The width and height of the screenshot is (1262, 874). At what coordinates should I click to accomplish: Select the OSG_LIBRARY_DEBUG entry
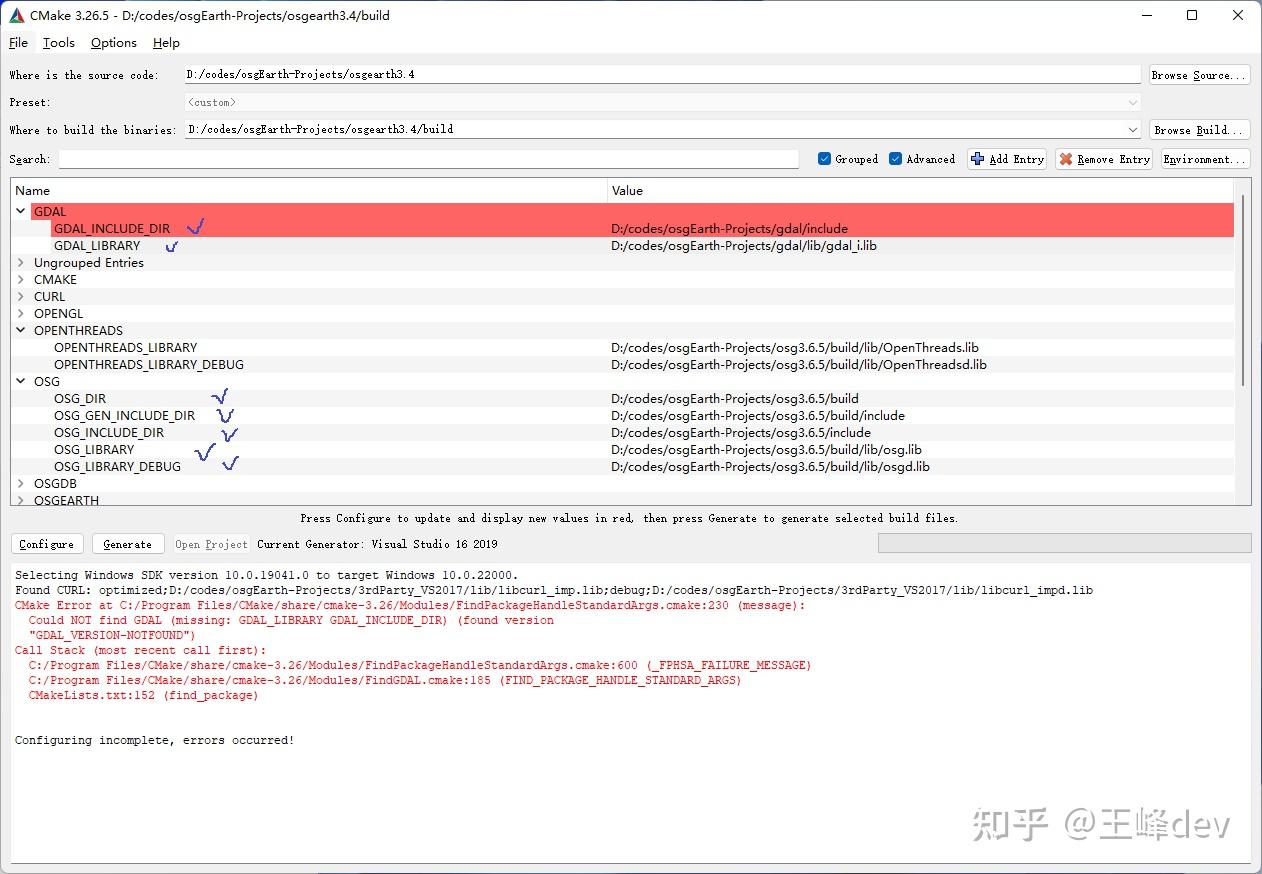(118, 466)
